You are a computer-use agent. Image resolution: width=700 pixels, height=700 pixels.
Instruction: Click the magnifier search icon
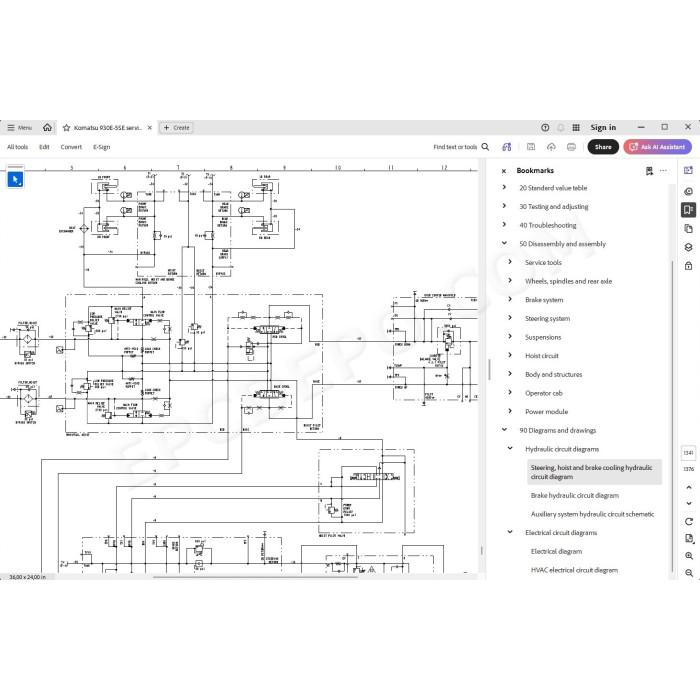[x=485, y=147]
